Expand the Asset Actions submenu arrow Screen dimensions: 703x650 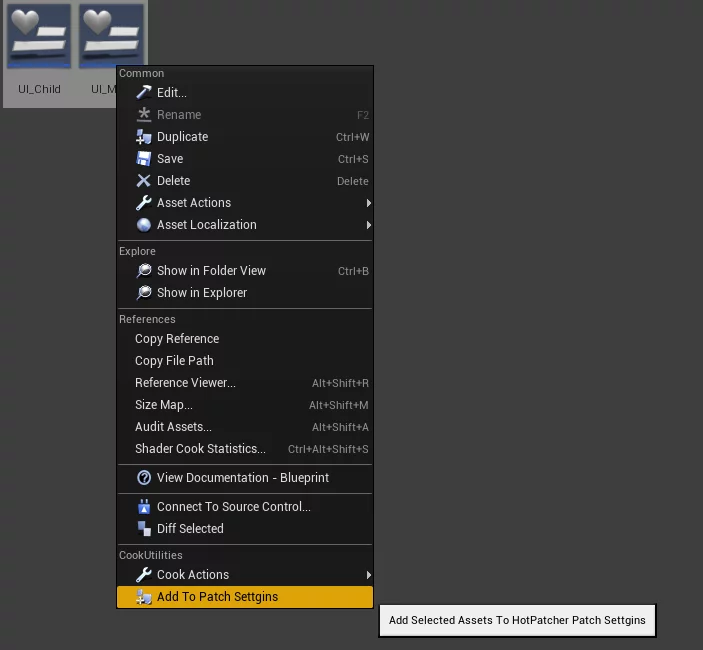[x=368, y=203]
